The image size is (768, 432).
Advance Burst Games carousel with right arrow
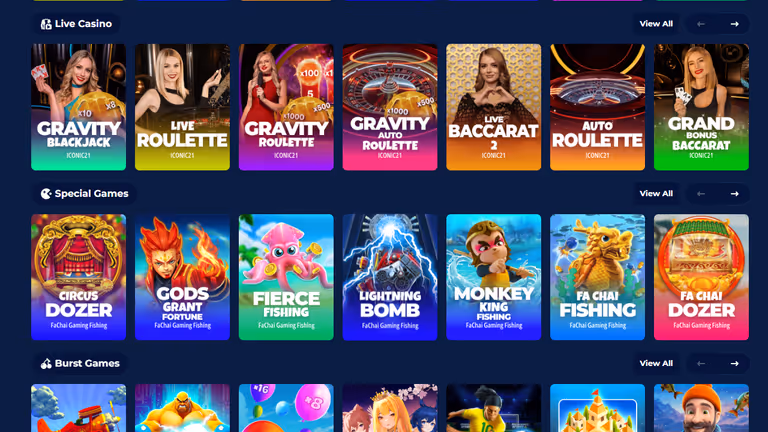pos(734,363)
